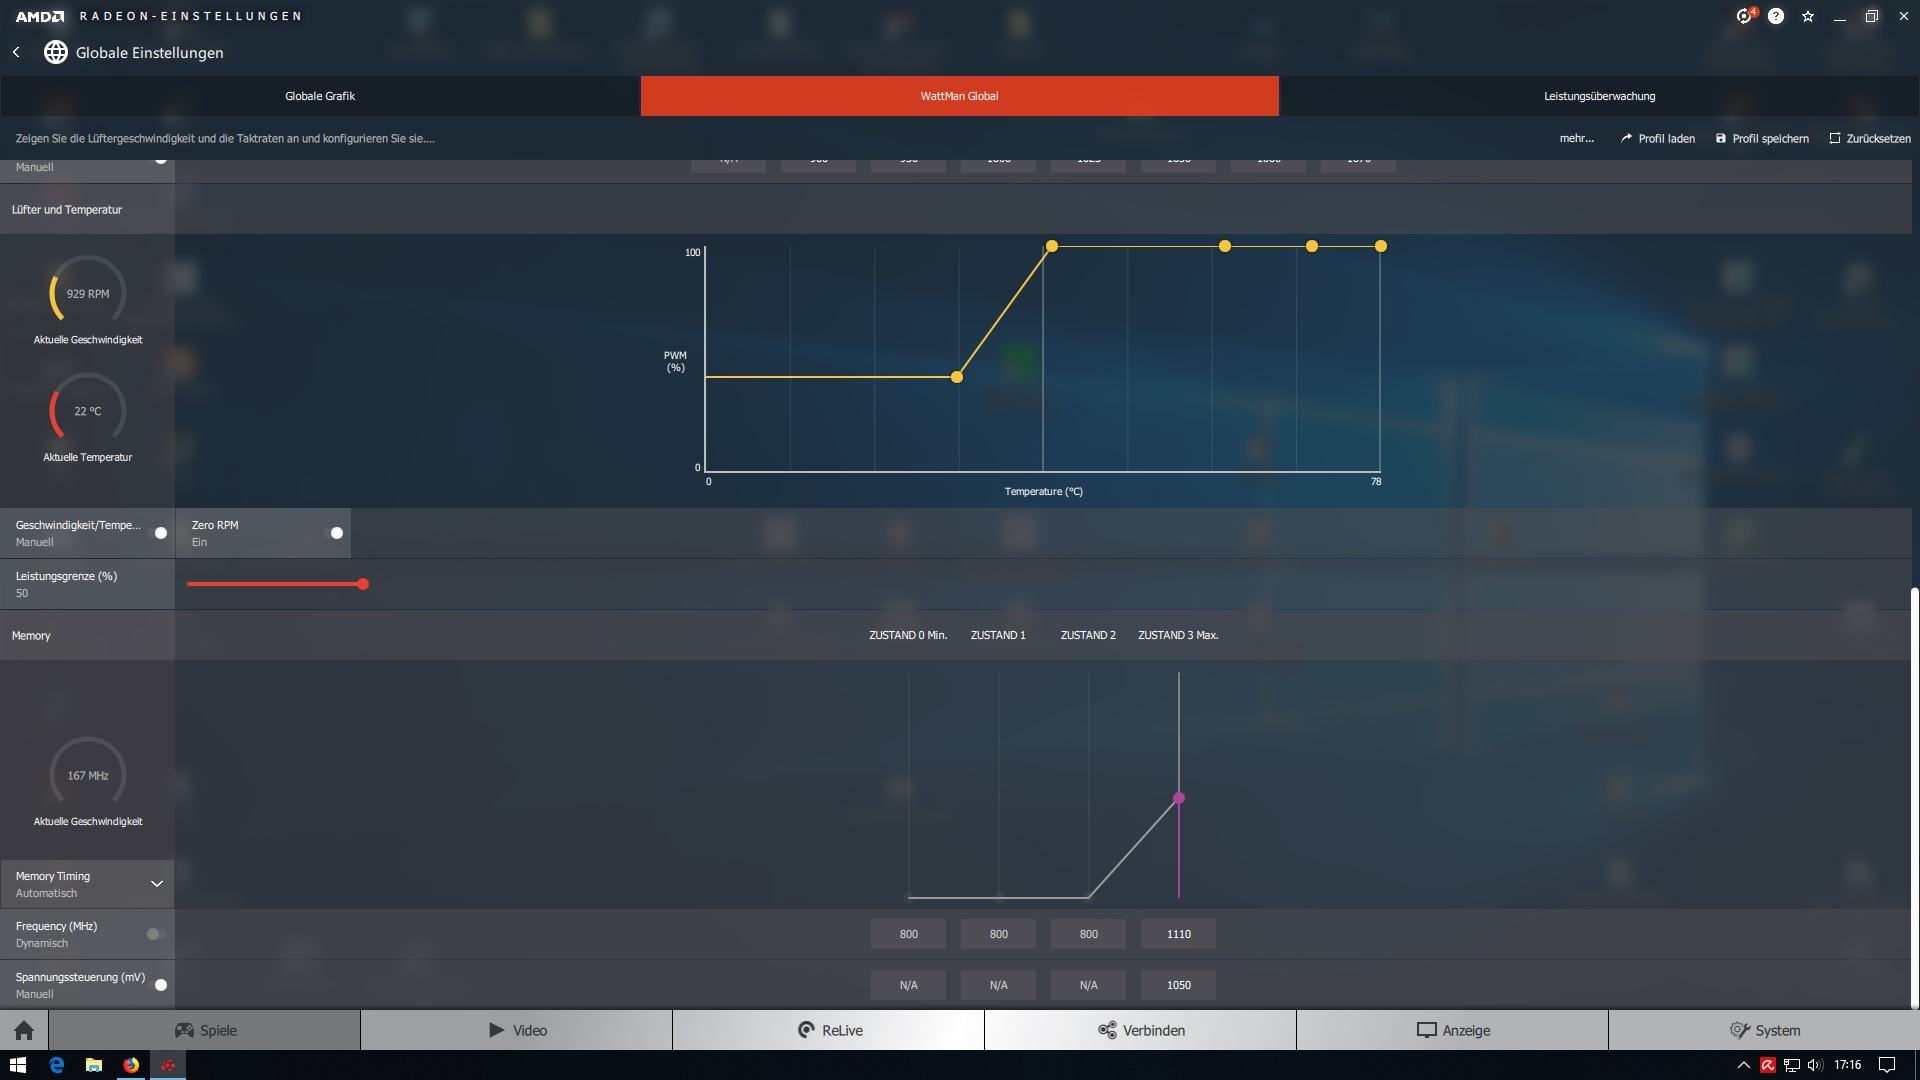Click Zurücksetzen to reset settings
The image size is (1920, 1080).
point(1870,139)
